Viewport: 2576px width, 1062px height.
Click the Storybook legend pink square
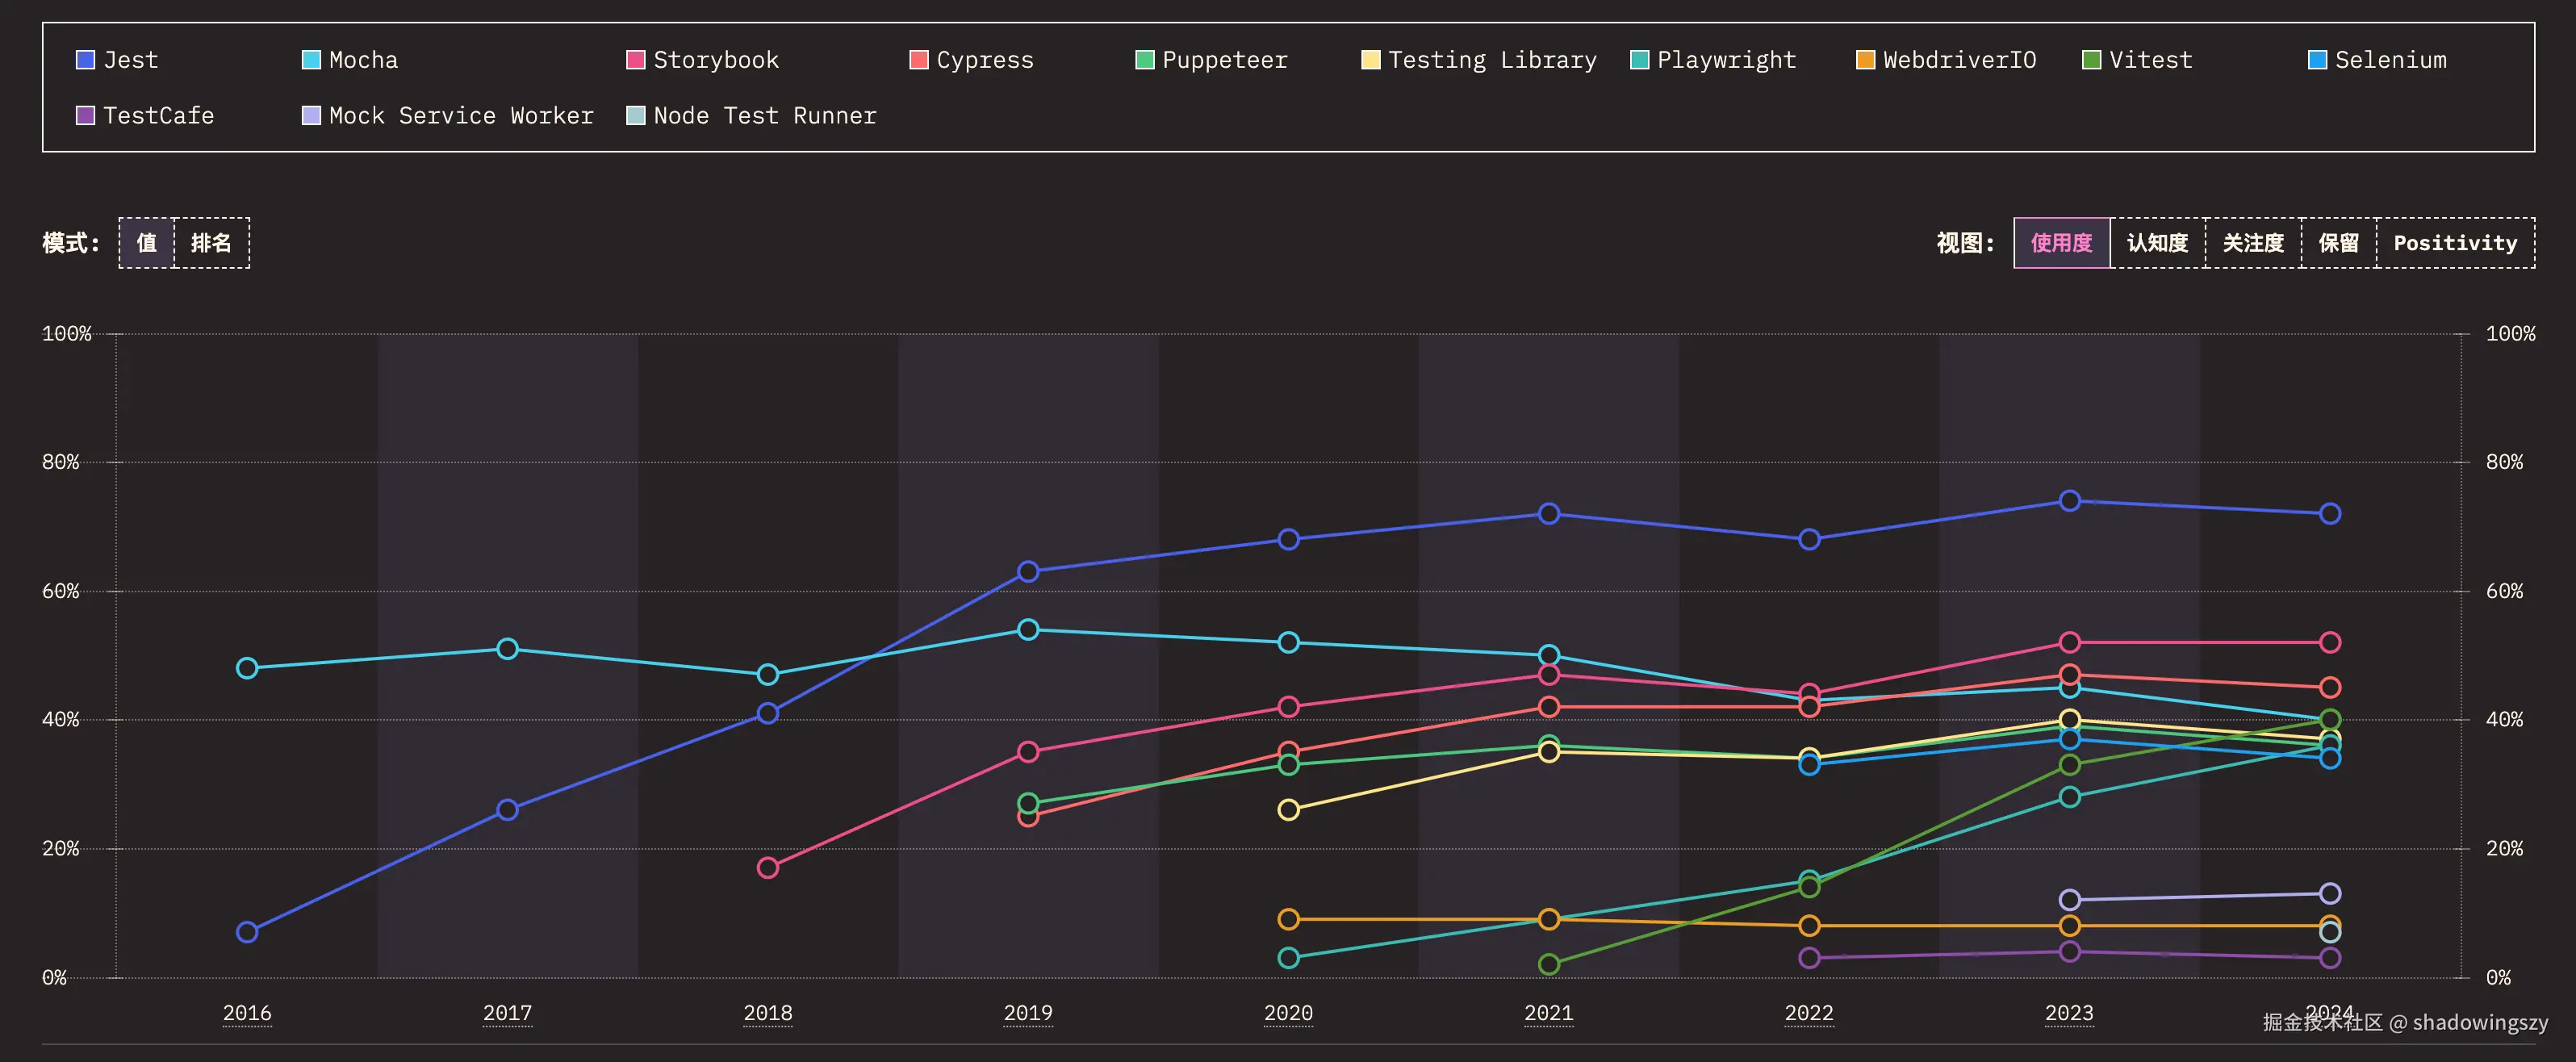(635, 60)
